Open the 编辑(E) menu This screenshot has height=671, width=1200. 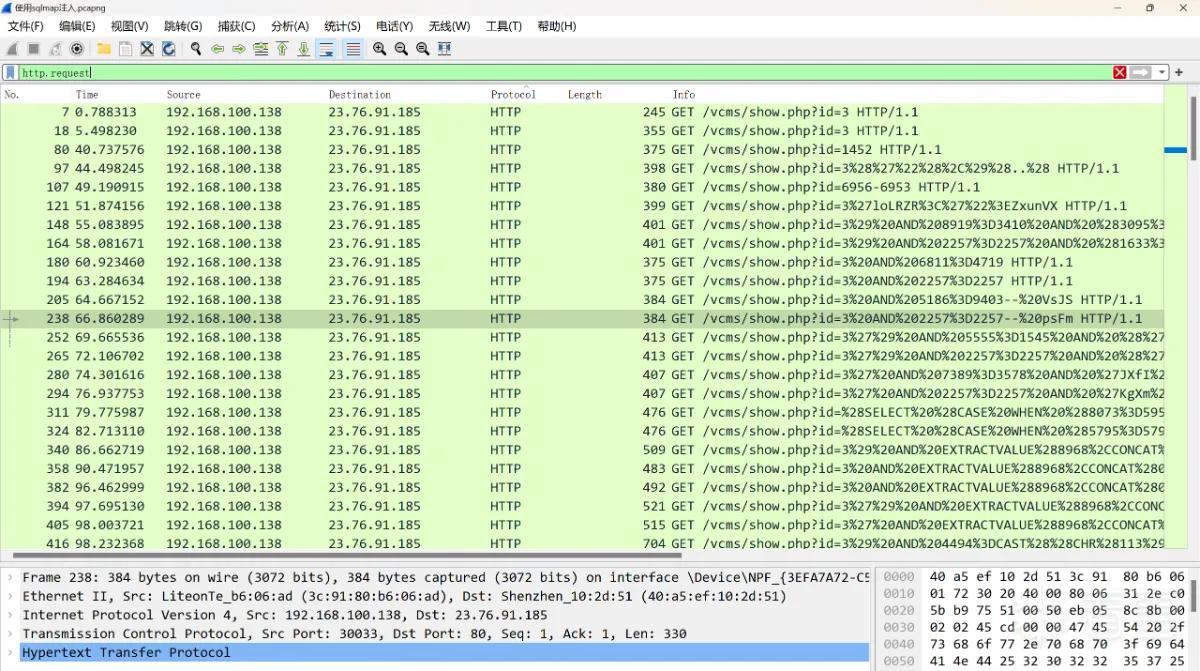click(x=77, y=26)
